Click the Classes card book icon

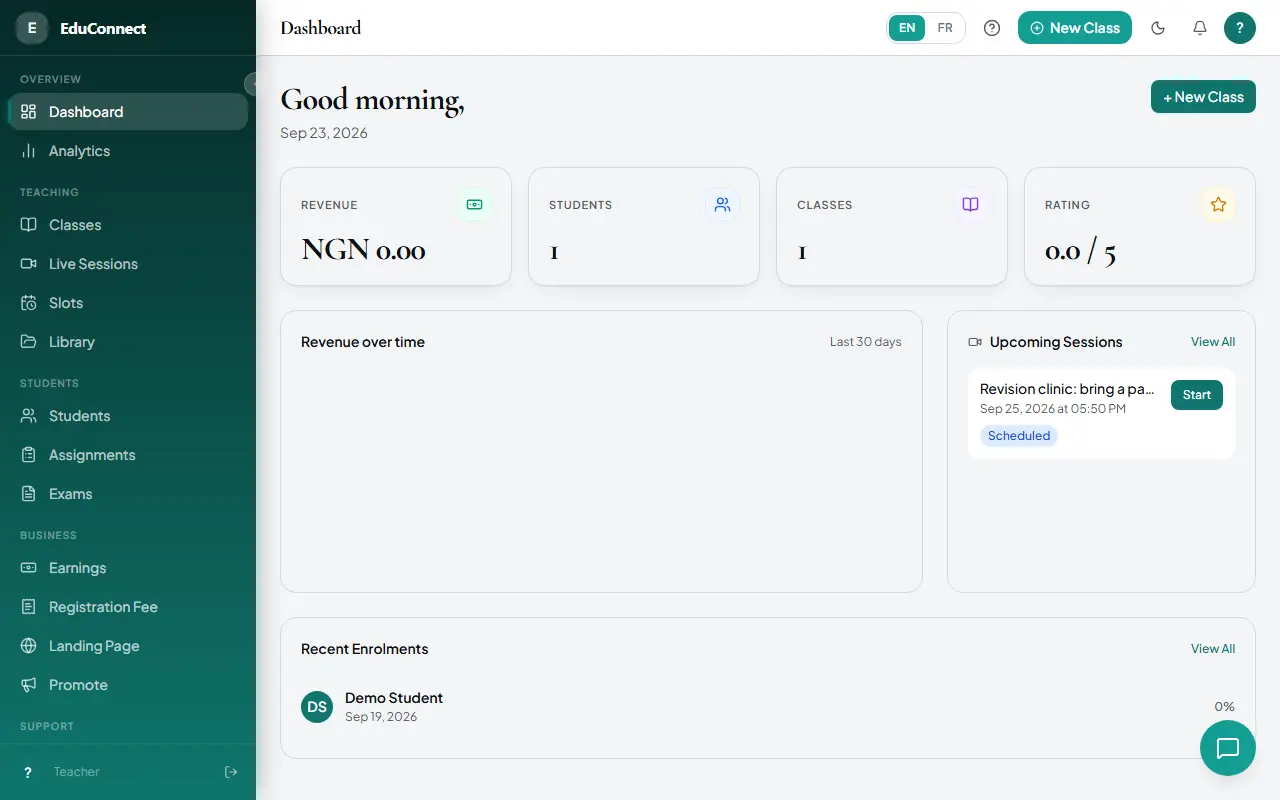point(970,204)
